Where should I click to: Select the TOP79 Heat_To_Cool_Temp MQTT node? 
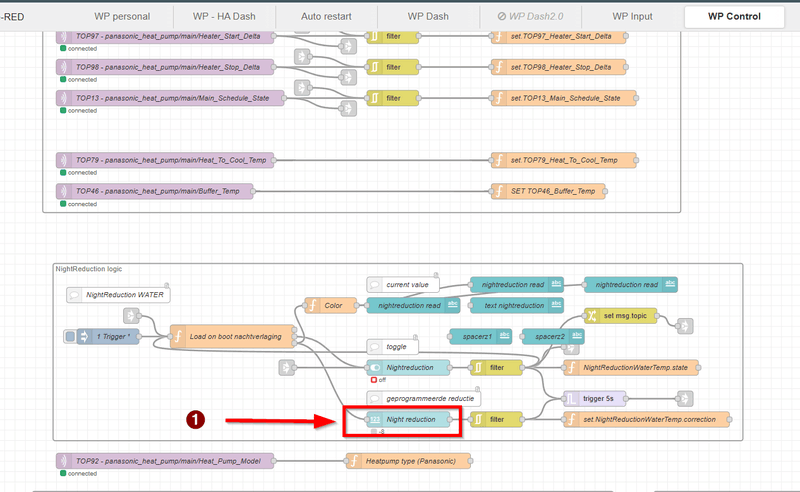(165, 160)
